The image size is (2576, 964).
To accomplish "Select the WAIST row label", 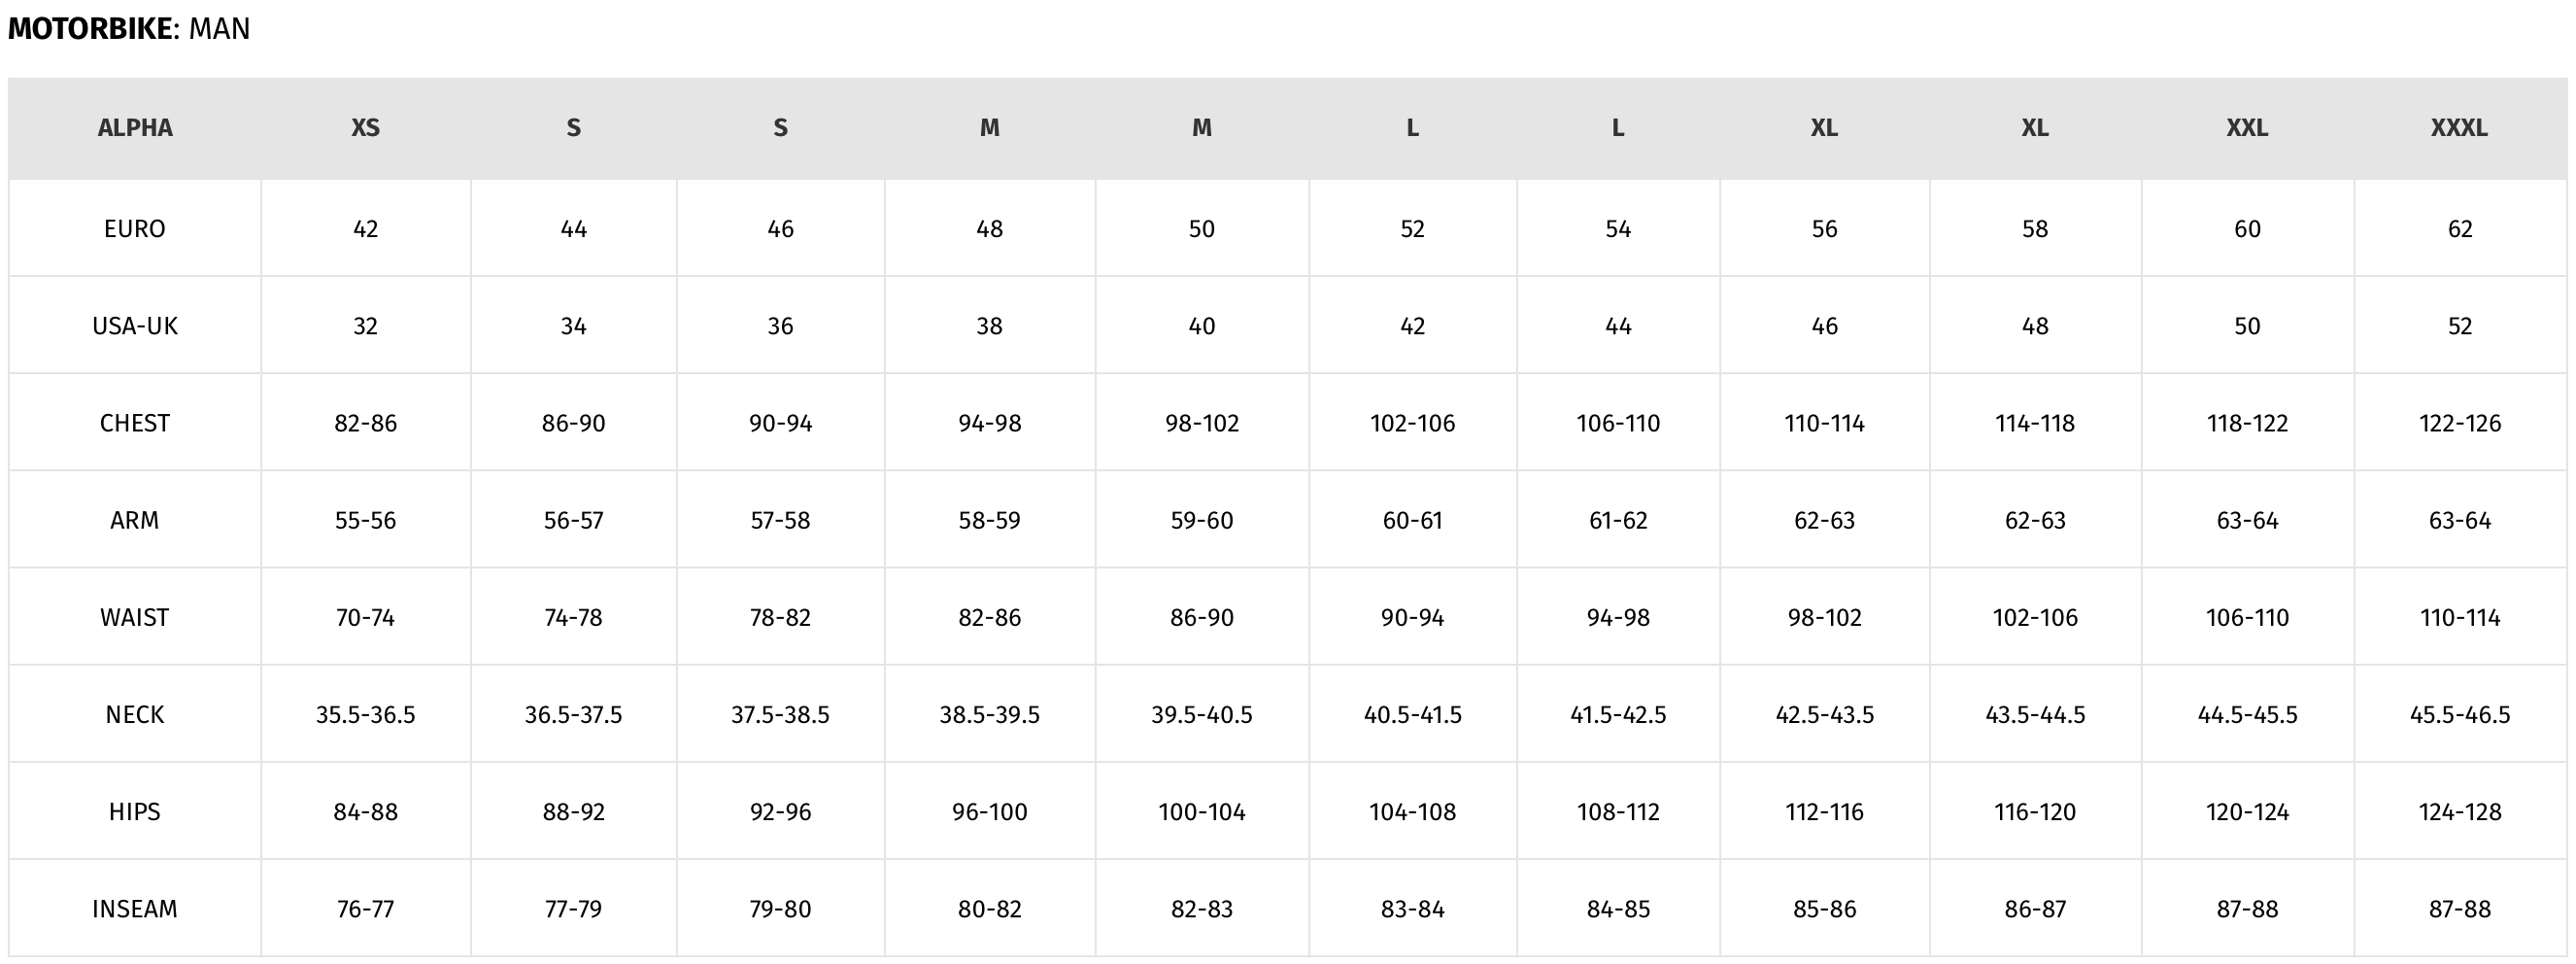I will tap(135, 617).
